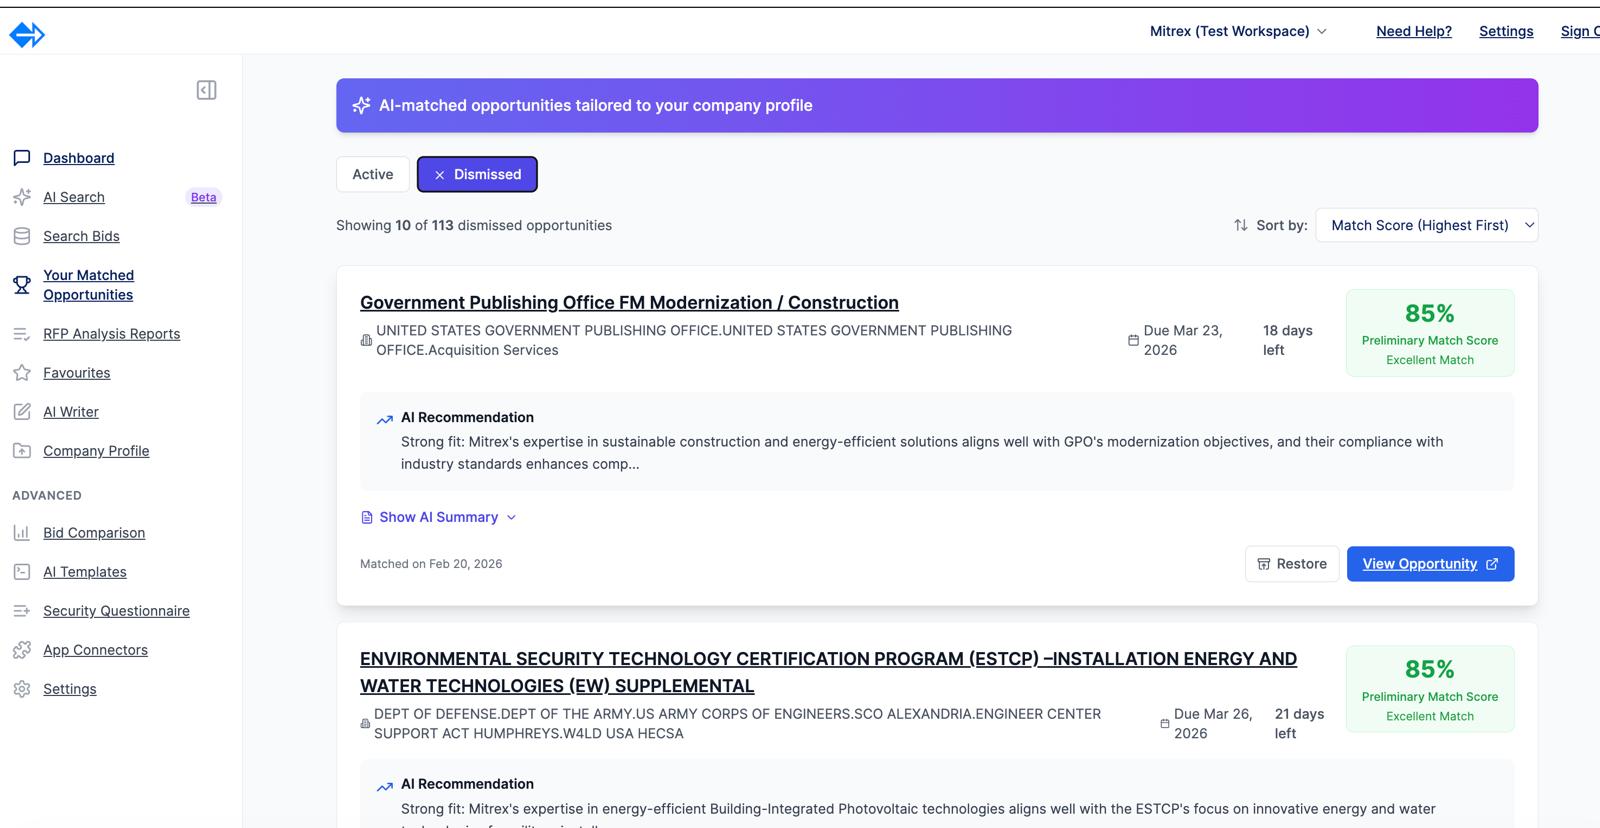Click the Favourites star icon
1600x828 pixels.
pyautogui.click(x=22, y=373)
